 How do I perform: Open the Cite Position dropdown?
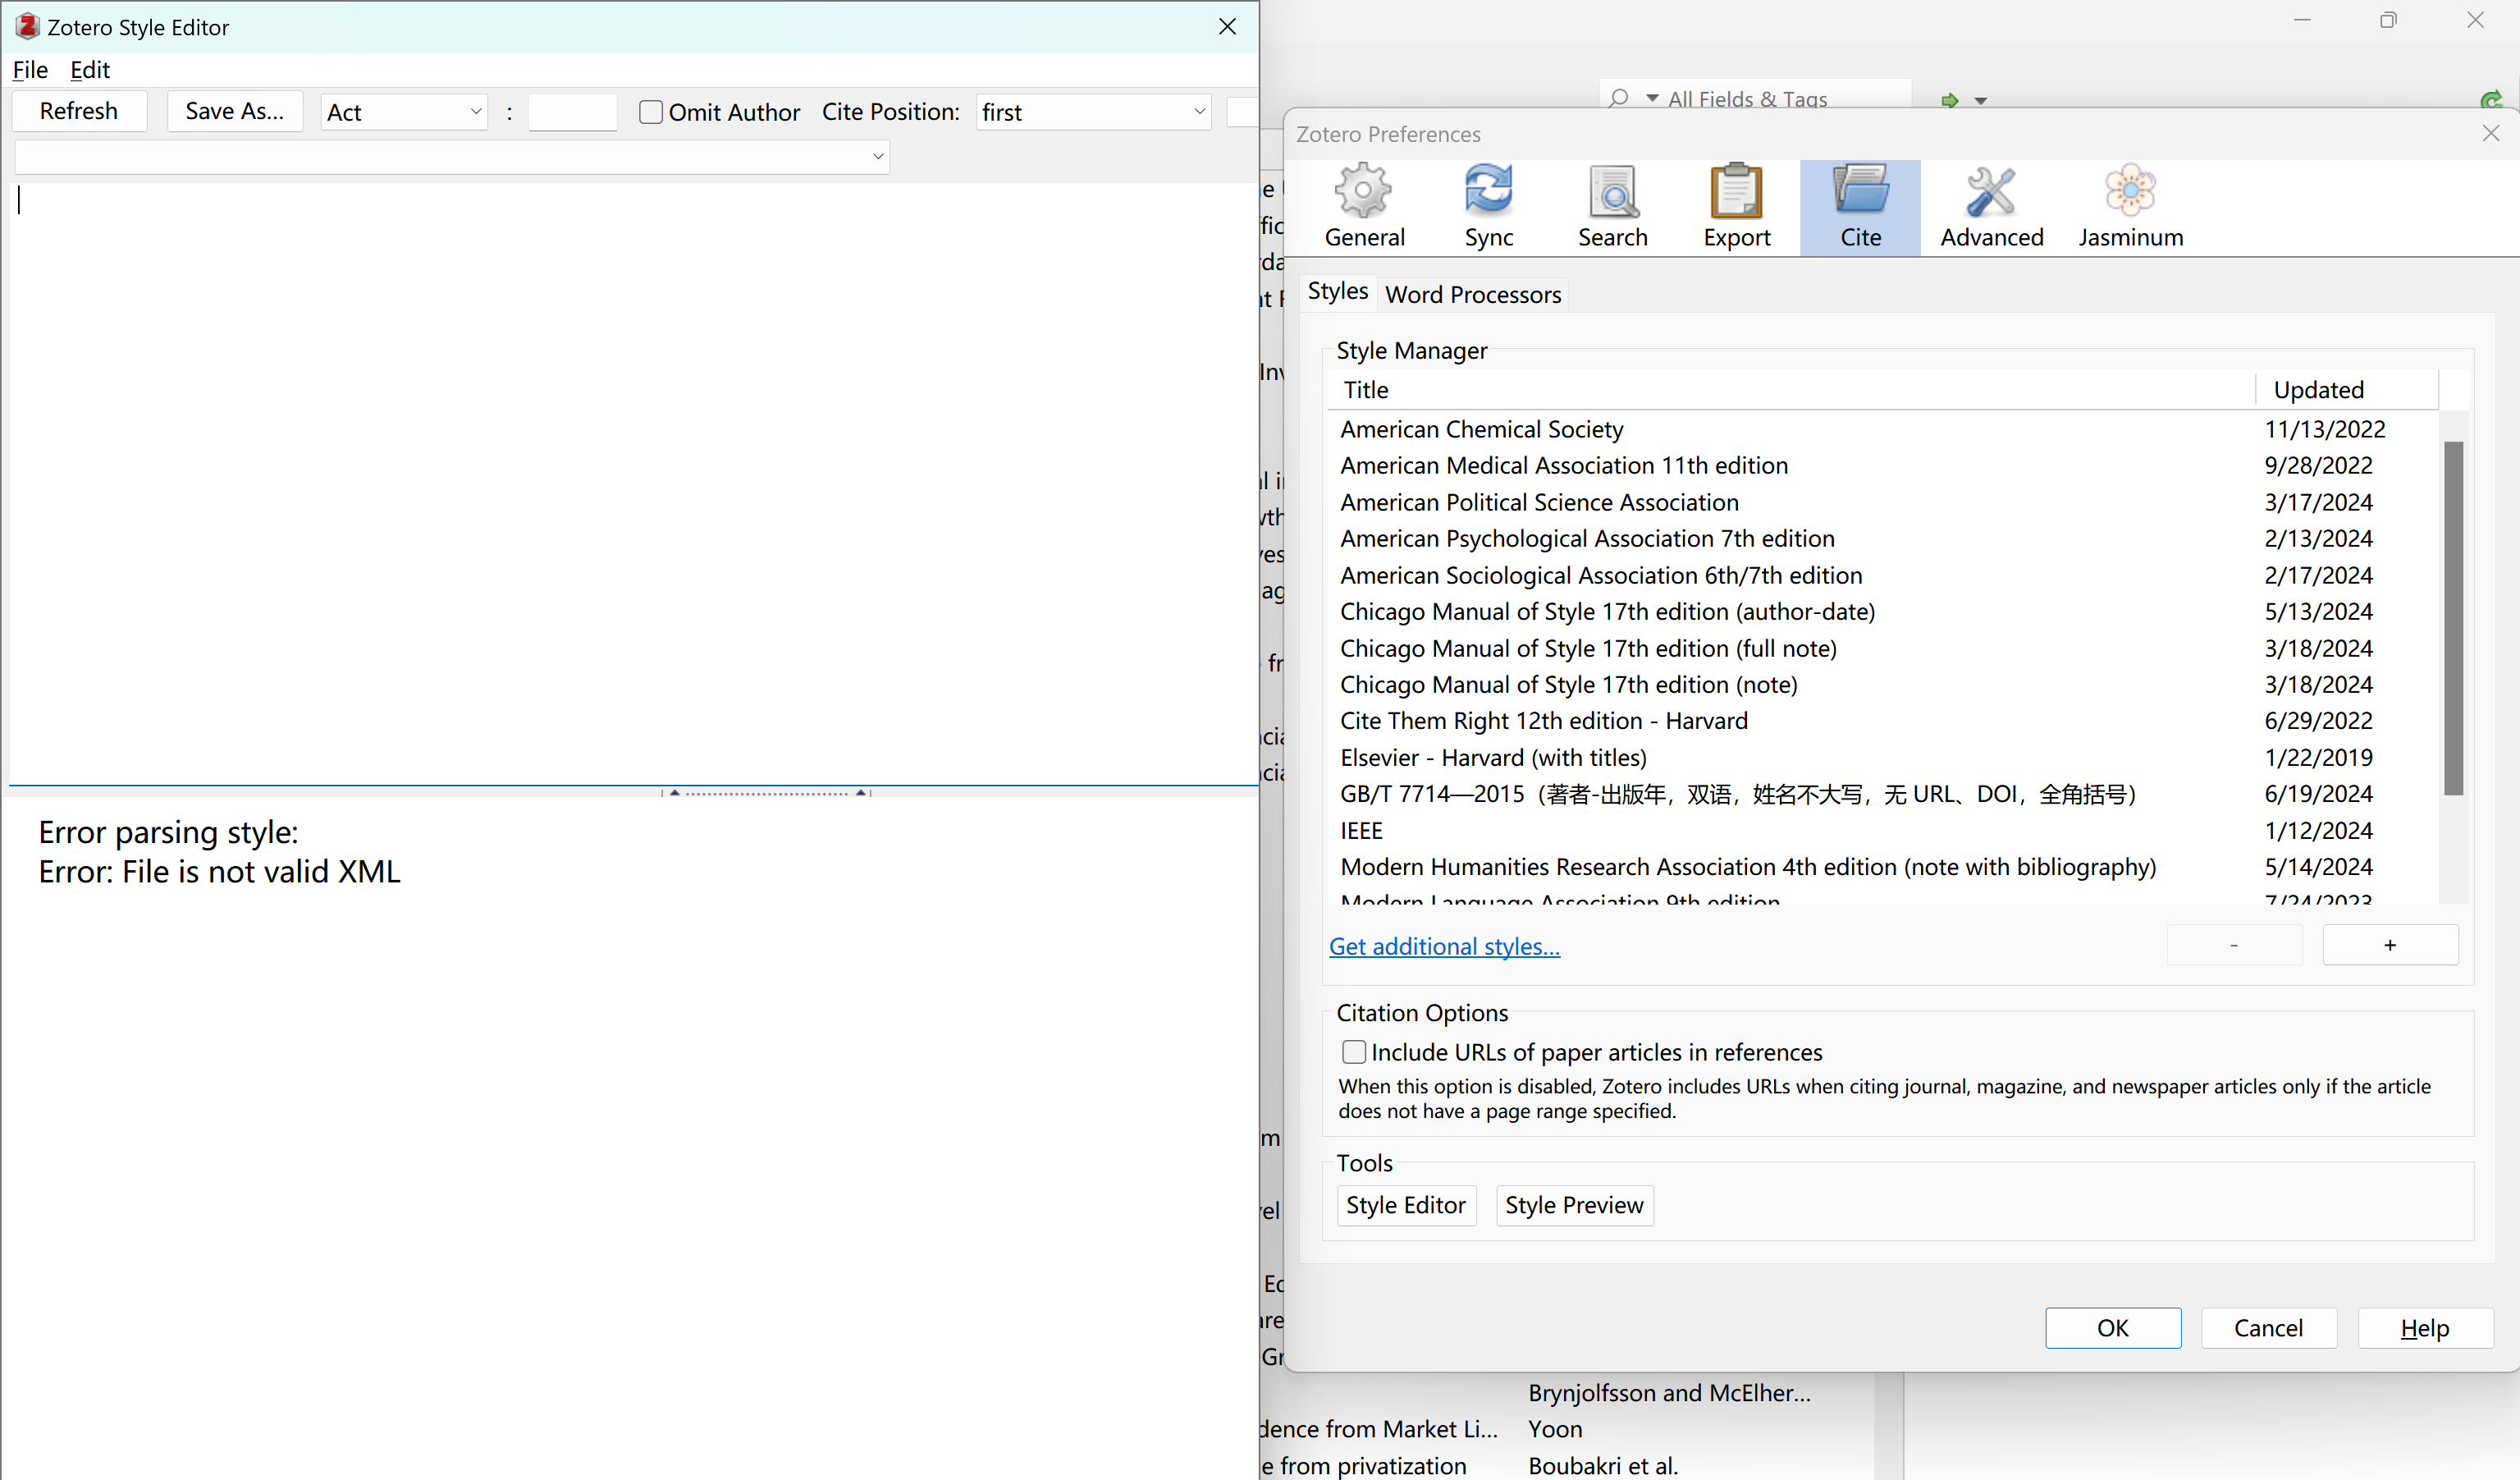[1093, 112]
